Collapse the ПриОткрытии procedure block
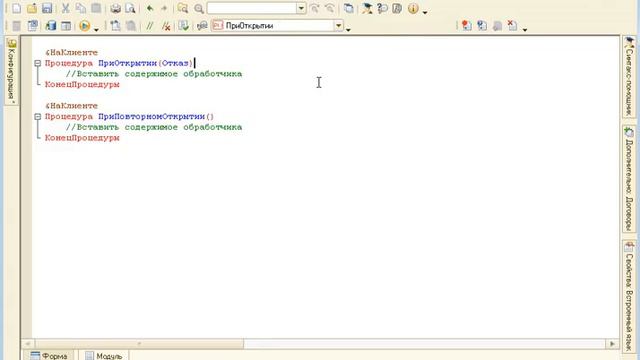 [38, 63]
